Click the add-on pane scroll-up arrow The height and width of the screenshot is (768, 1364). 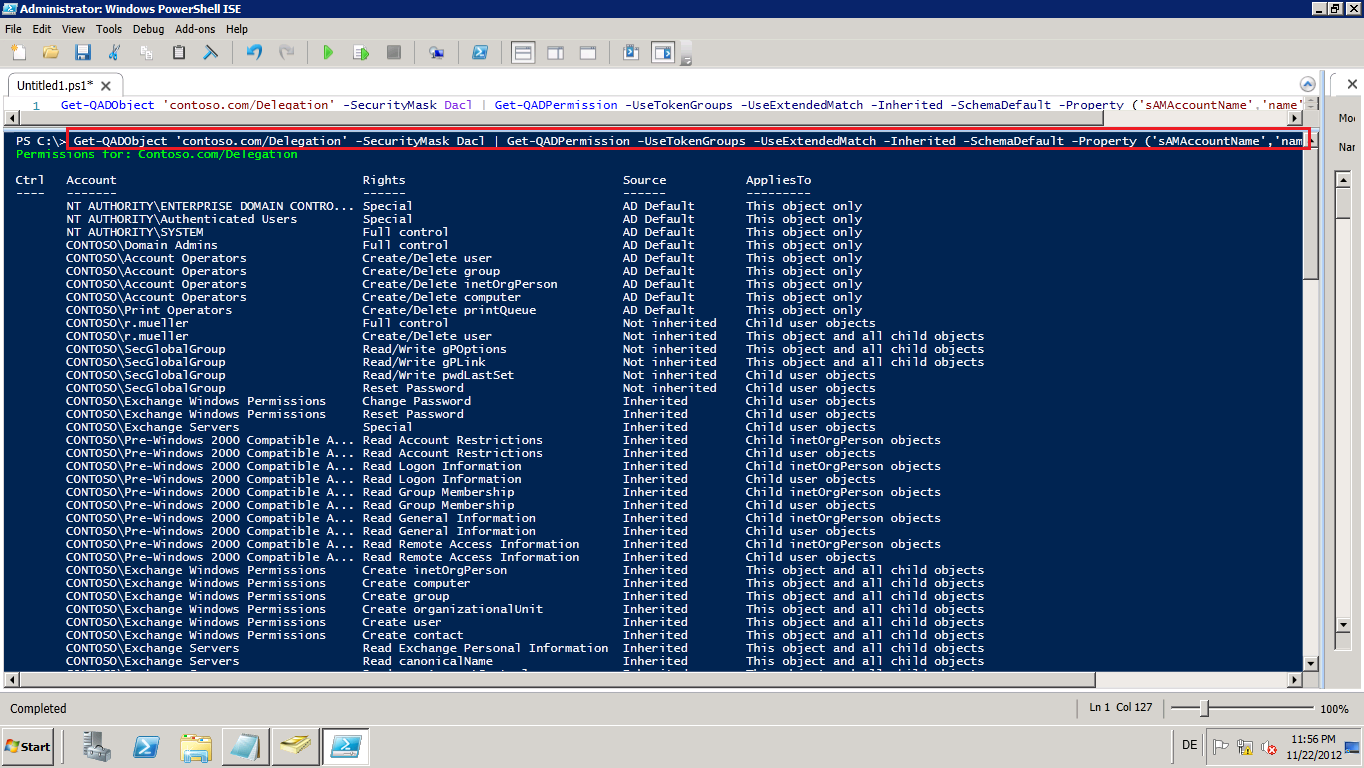(x=1343, y=179)
